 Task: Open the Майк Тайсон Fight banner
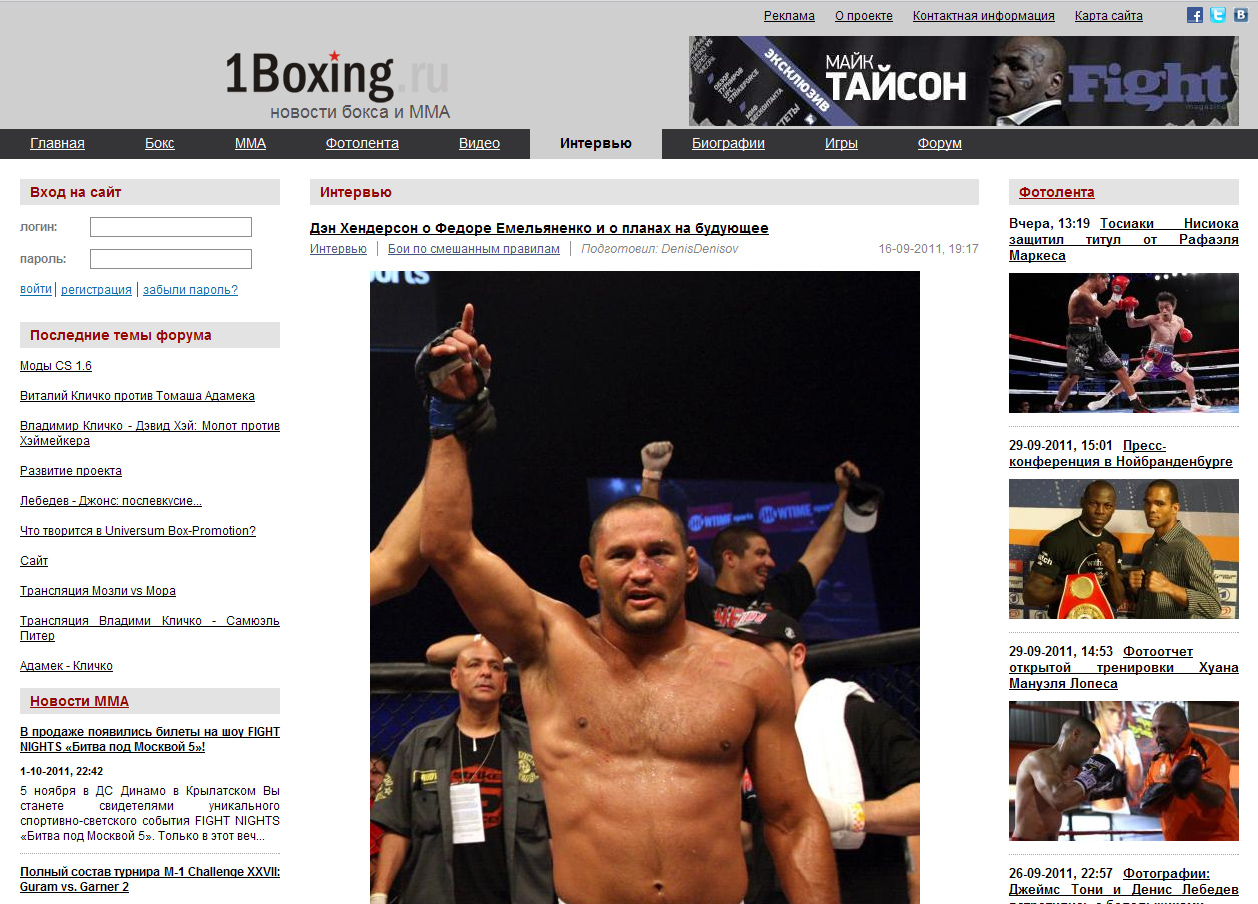point(963,81)
